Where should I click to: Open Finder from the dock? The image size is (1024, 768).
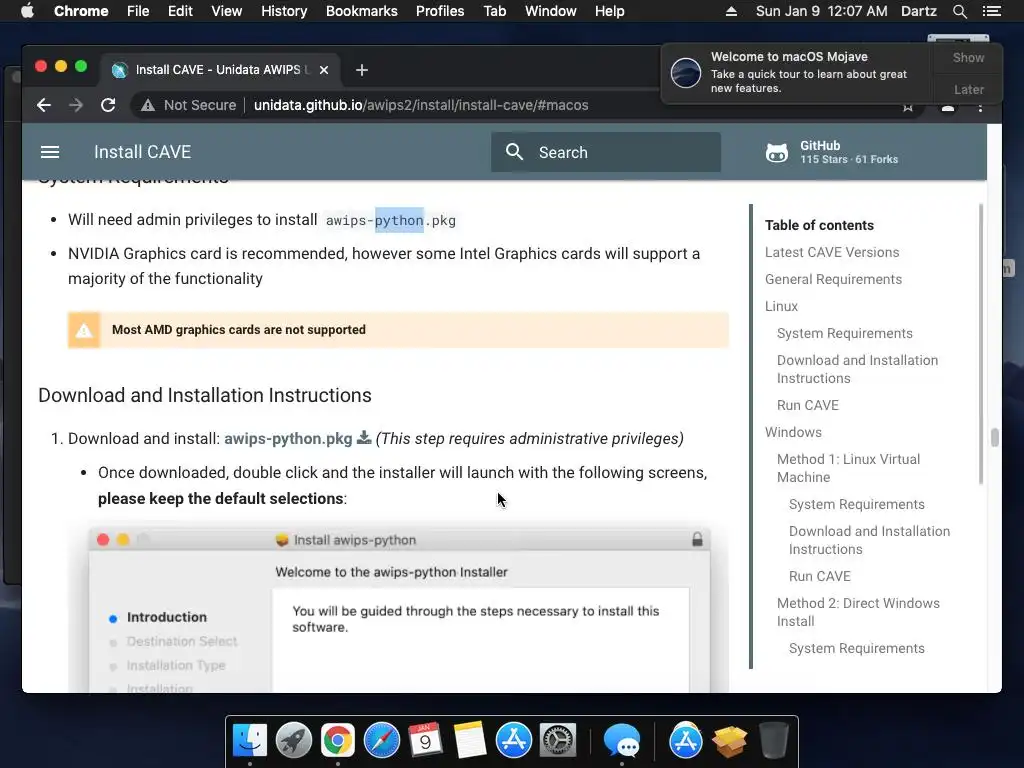click(250, 740)
